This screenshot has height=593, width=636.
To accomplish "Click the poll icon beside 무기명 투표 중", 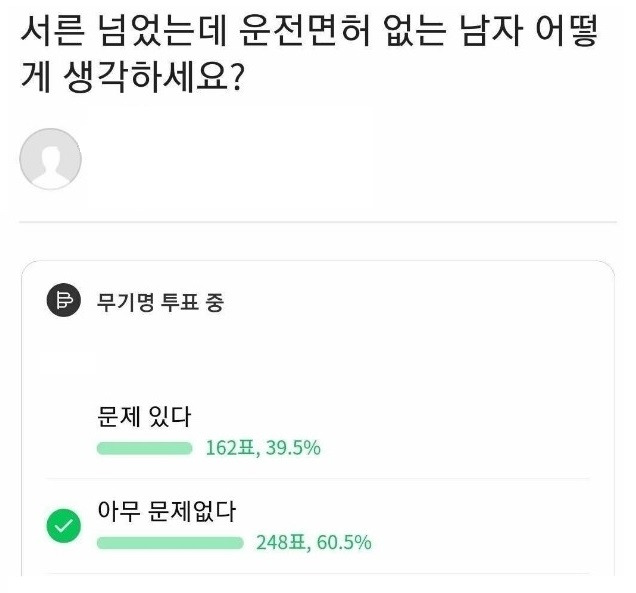I will click(x=64, y=302).
